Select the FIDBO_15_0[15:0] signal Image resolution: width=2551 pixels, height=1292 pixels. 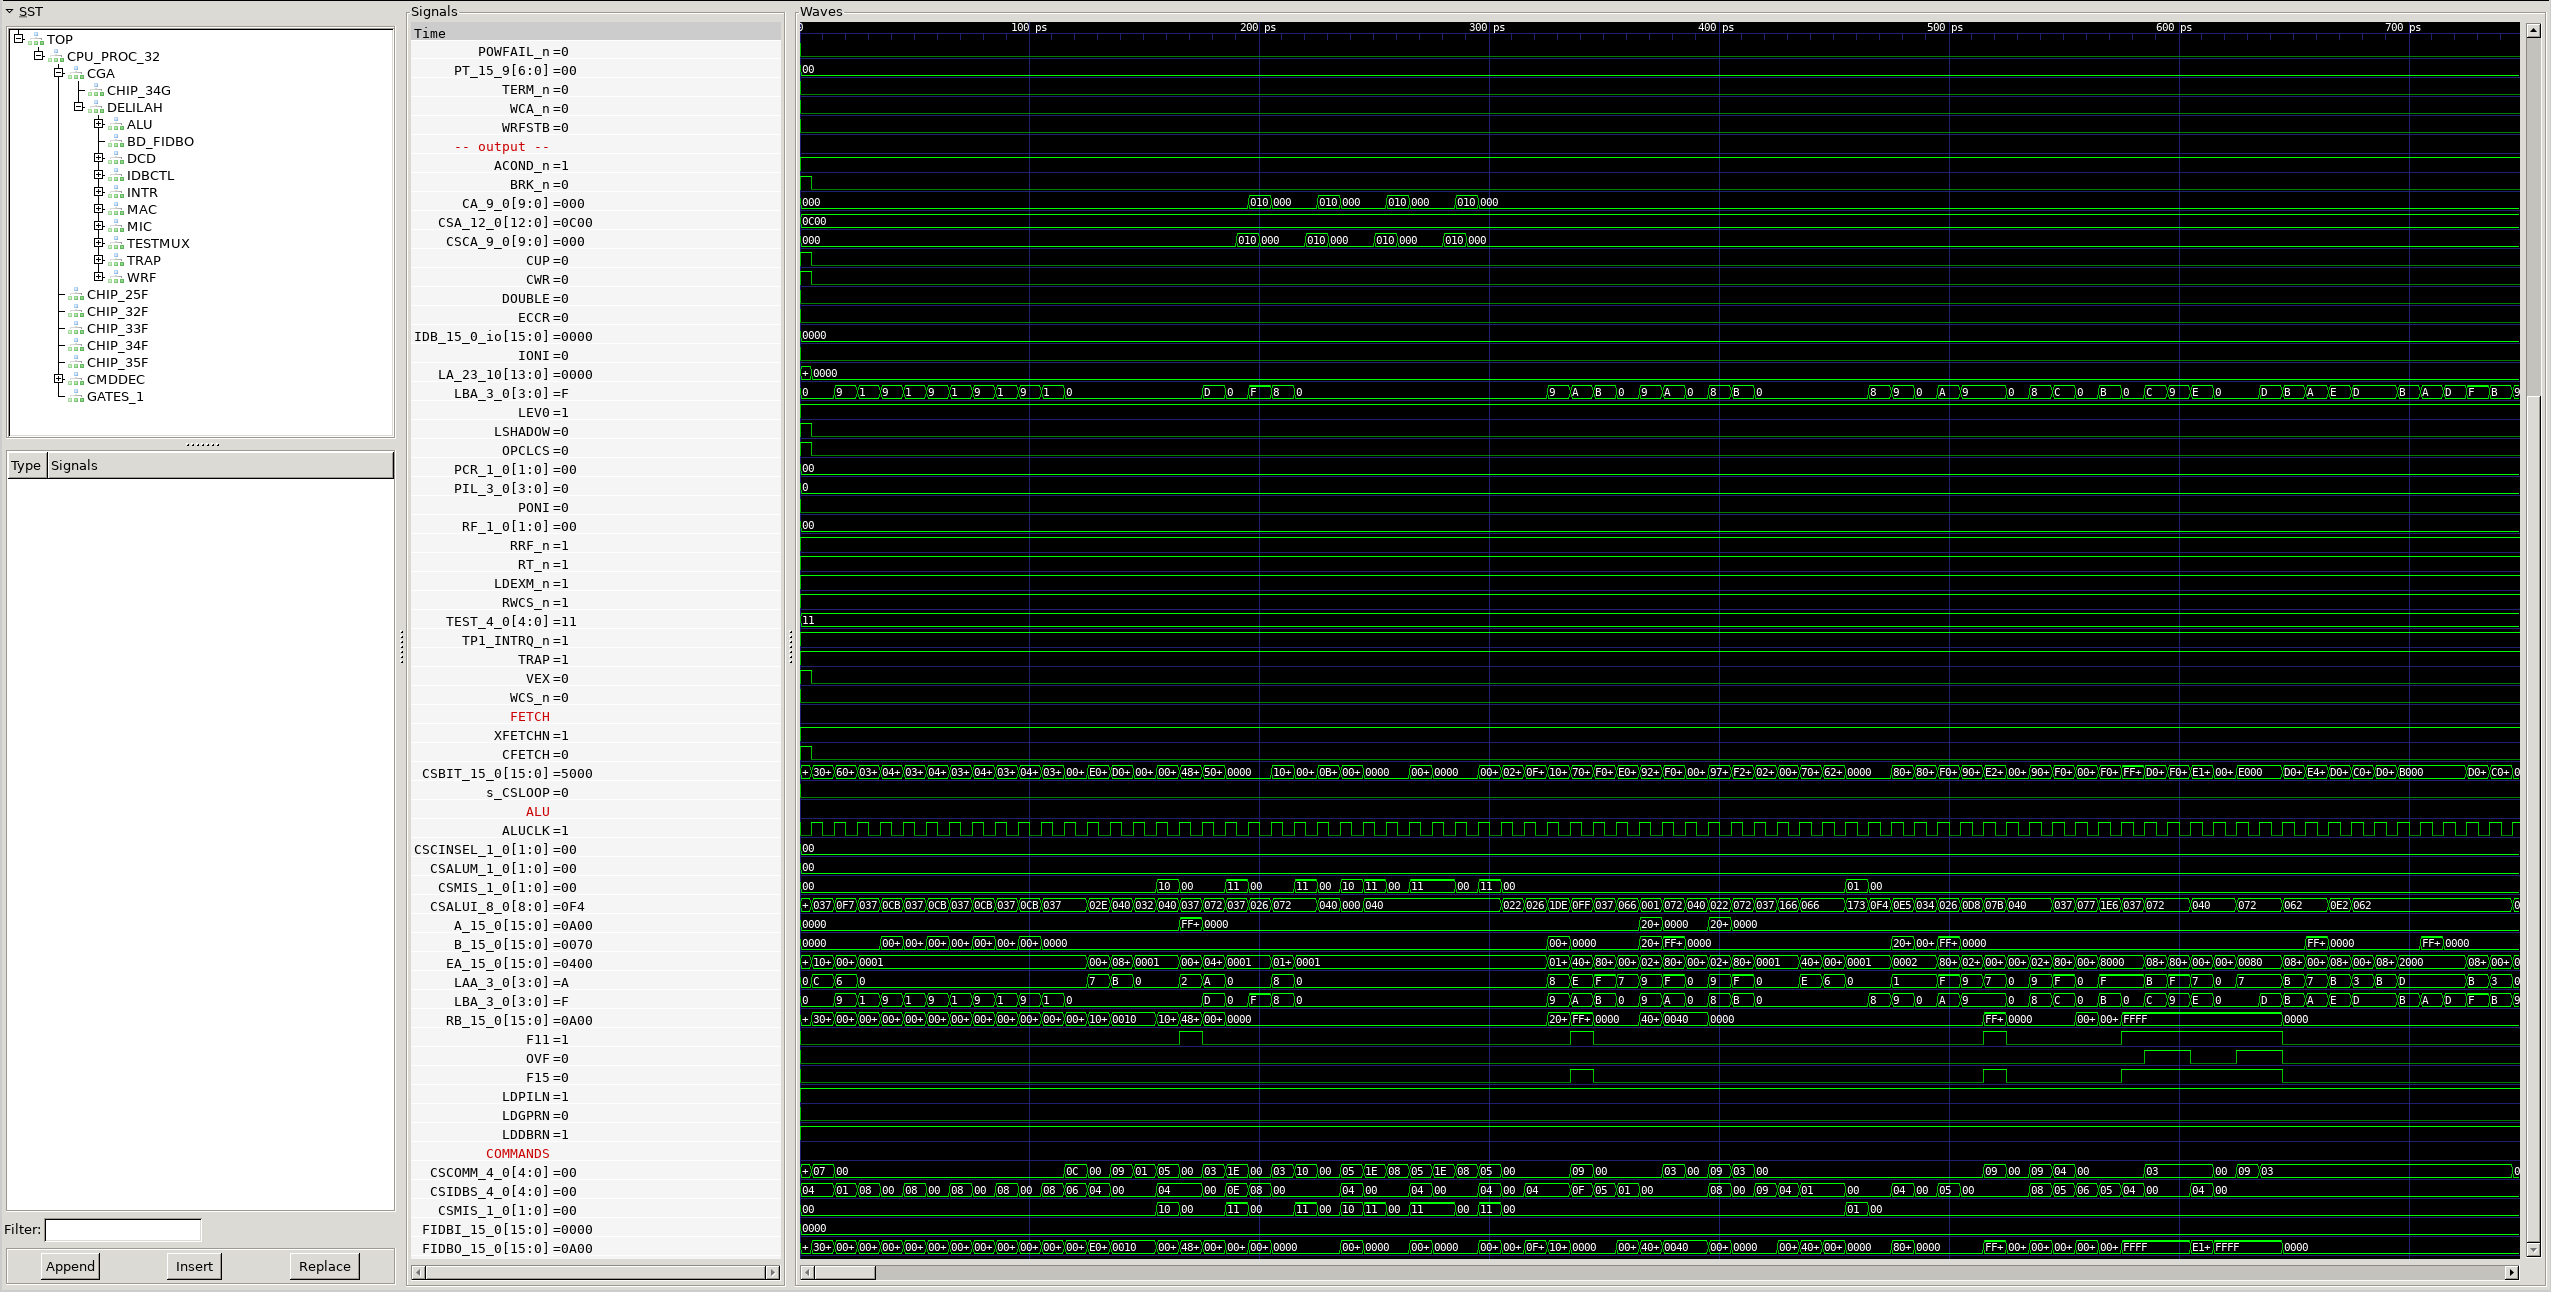pos(595,1249)
